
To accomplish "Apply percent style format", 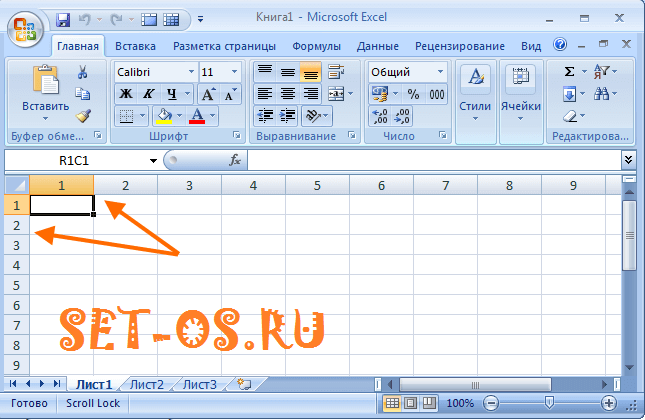I will coord(413,94).
